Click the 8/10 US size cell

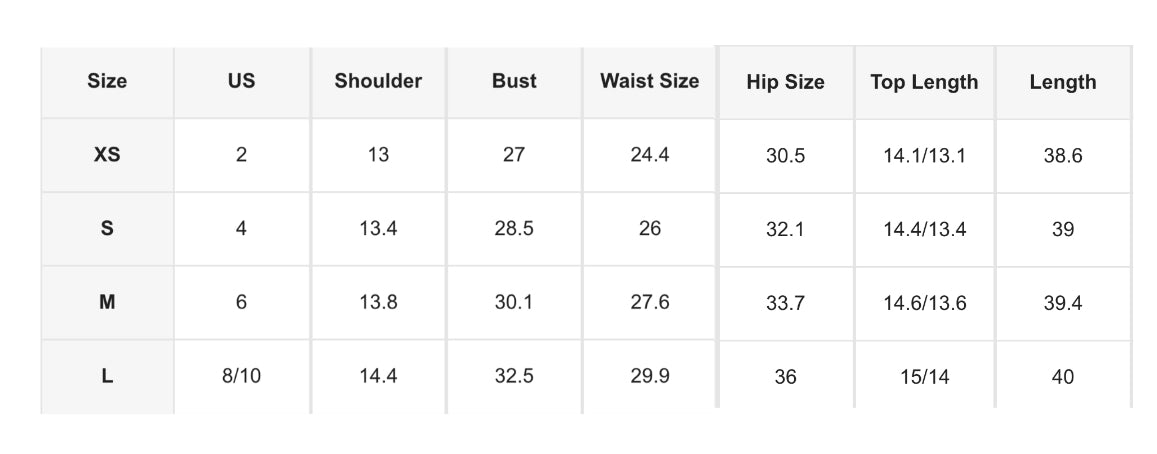[241, 376]
